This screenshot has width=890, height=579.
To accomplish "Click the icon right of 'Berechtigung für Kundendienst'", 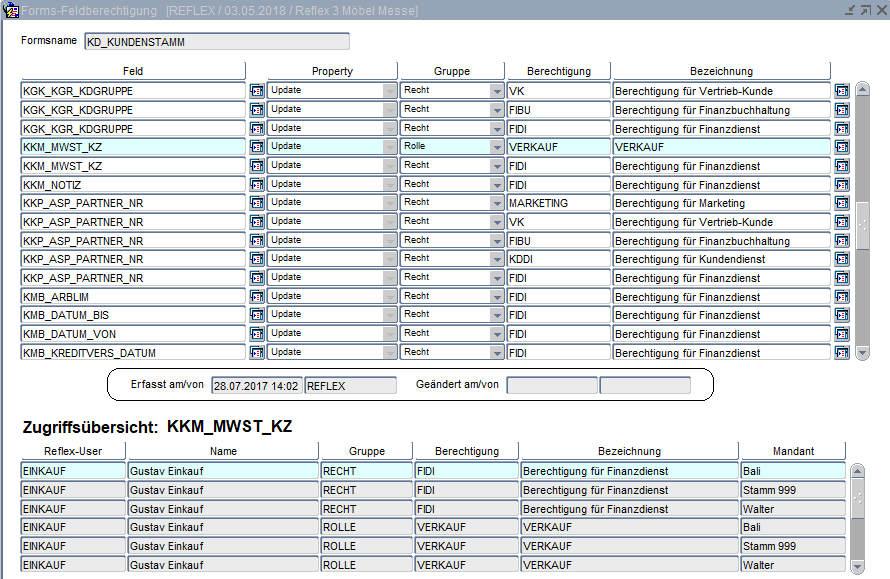I will (842, 259).
